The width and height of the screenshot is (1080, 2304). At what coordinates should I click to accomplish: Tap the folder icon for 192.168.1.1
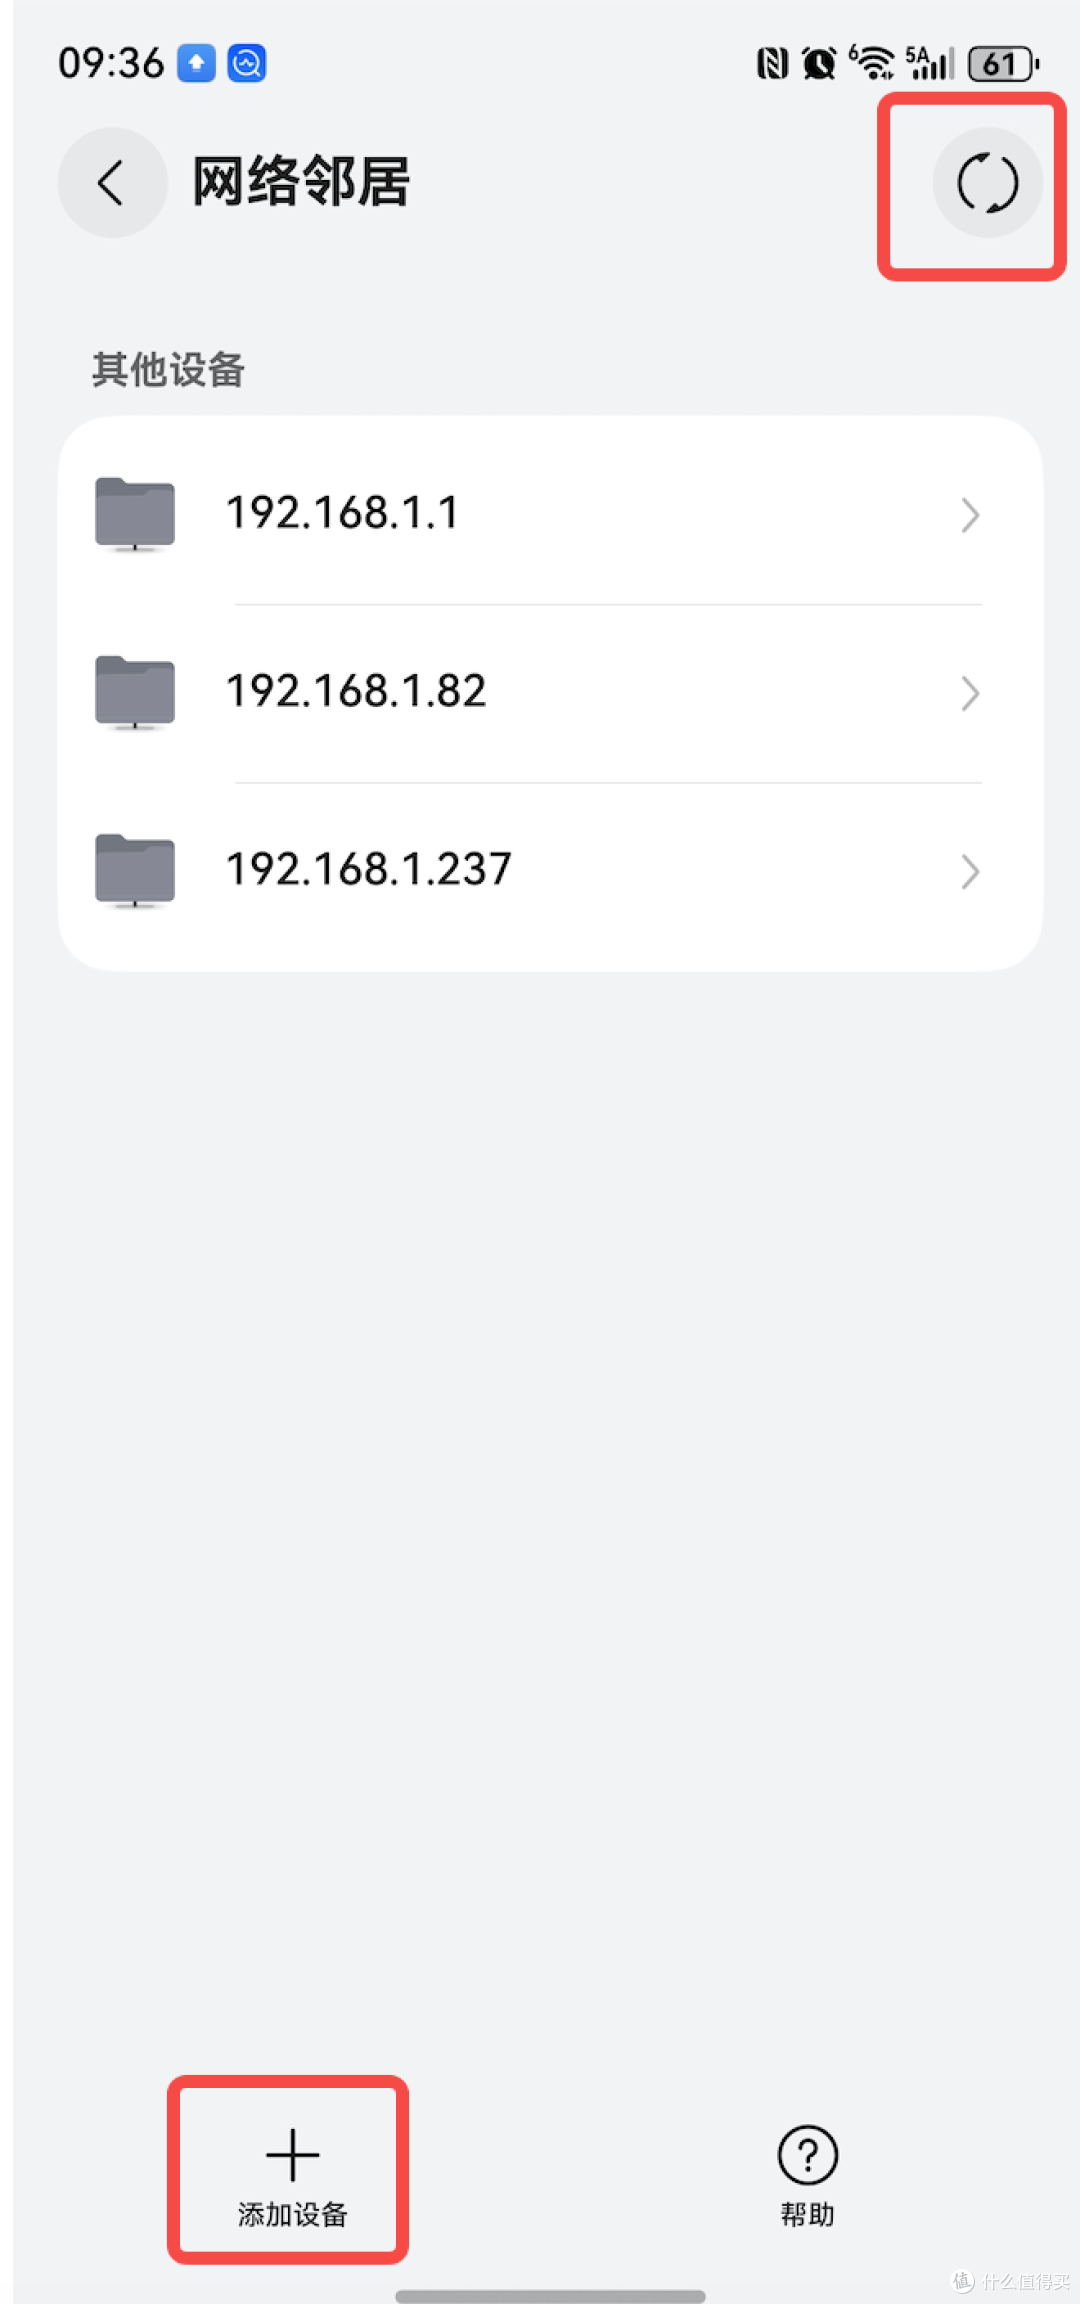tap(135, 514)
